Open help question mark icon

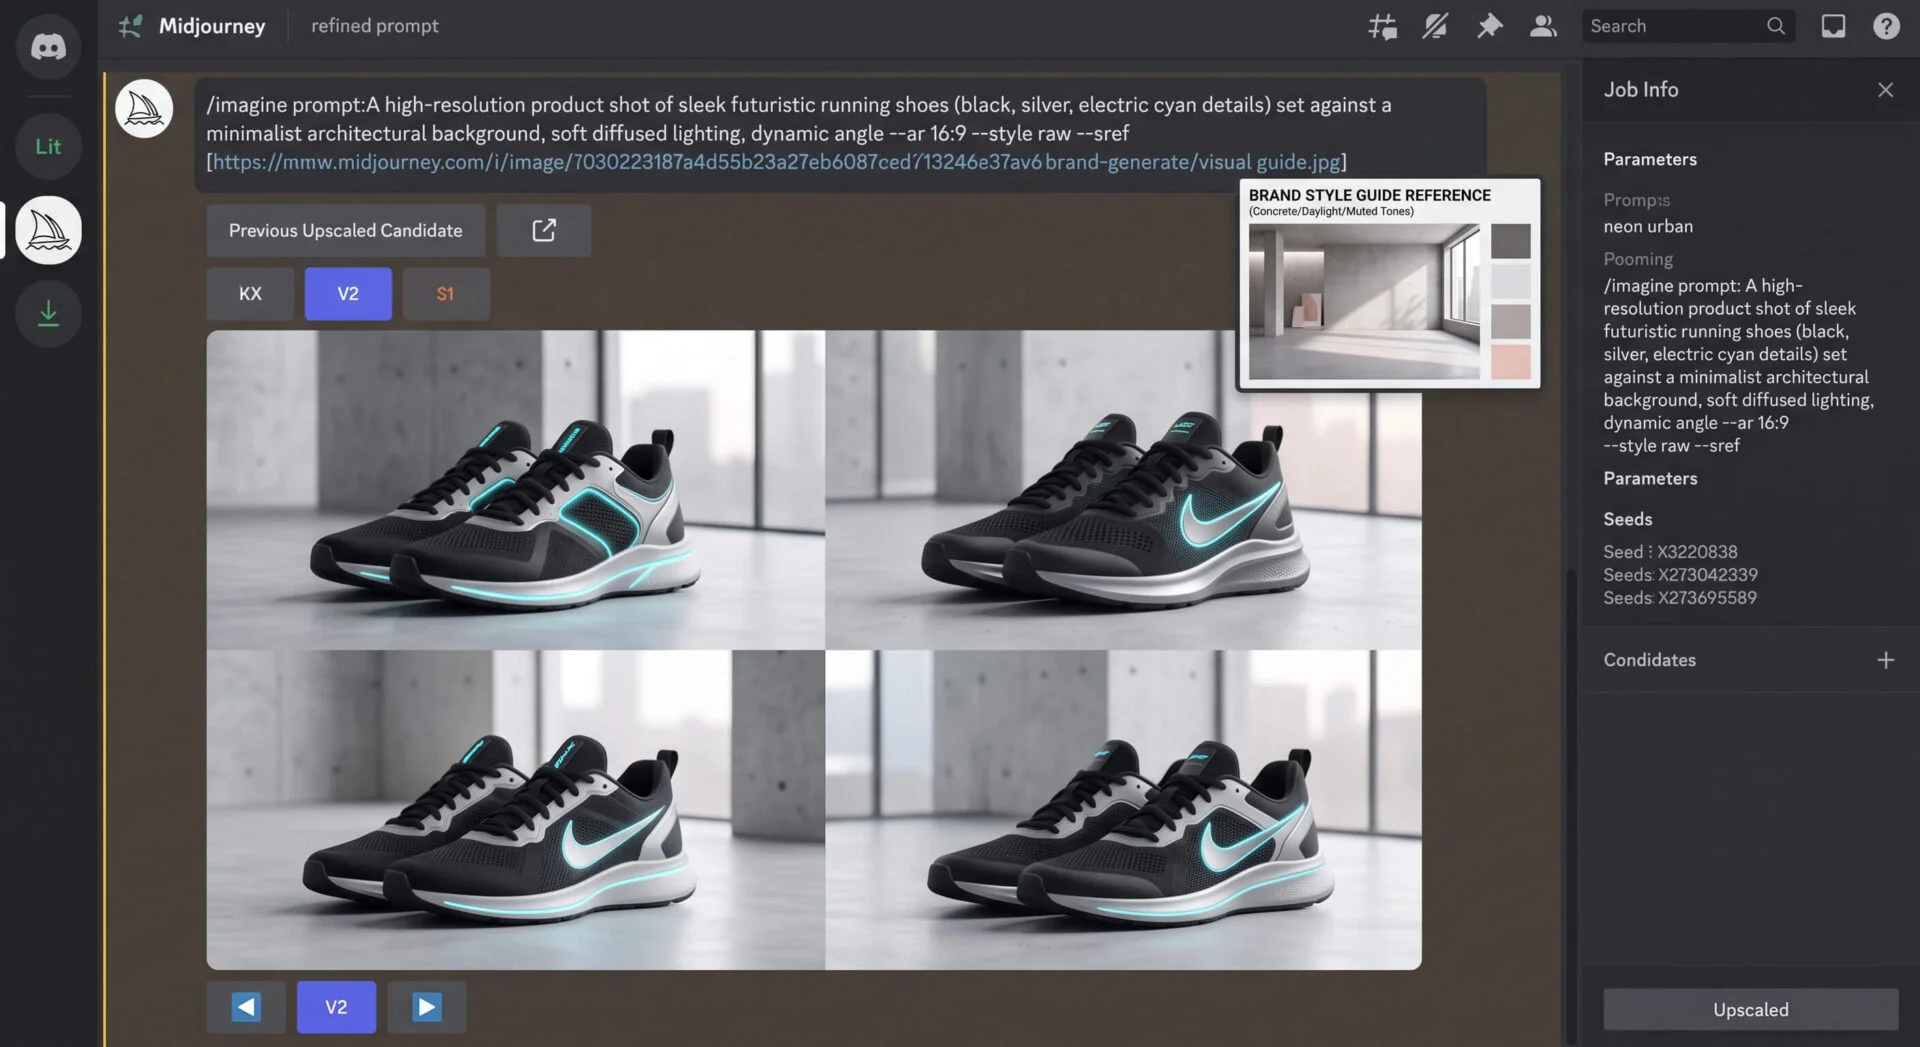click(x=1886, y=26)
